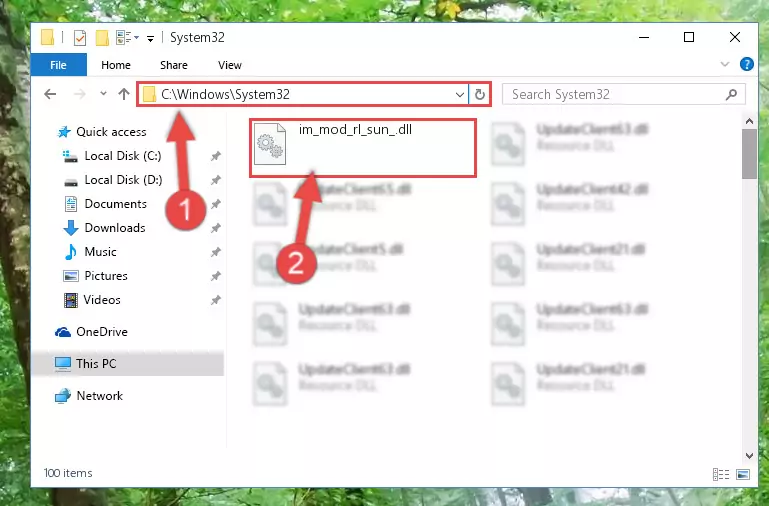
Task: Open the Customize Quick Access Toolbar arrow
Action: (151, 38)
